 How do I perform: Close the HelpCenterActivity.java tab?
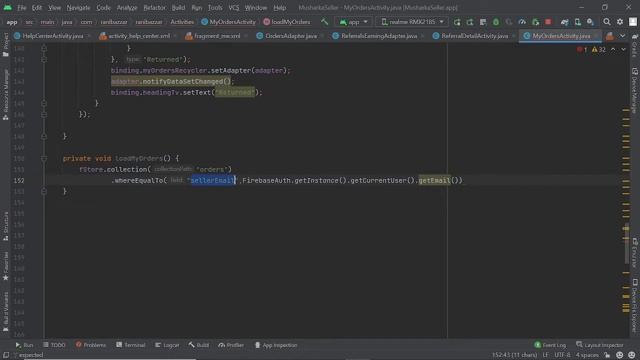click(x=89, y=36)
